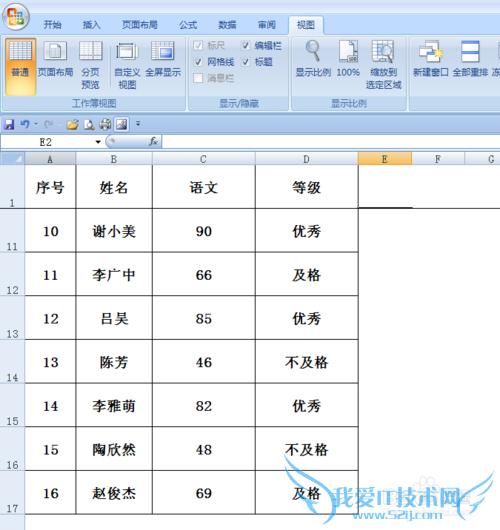Open Customize Quick Access Toolbar dropdown

pos(138,124)
